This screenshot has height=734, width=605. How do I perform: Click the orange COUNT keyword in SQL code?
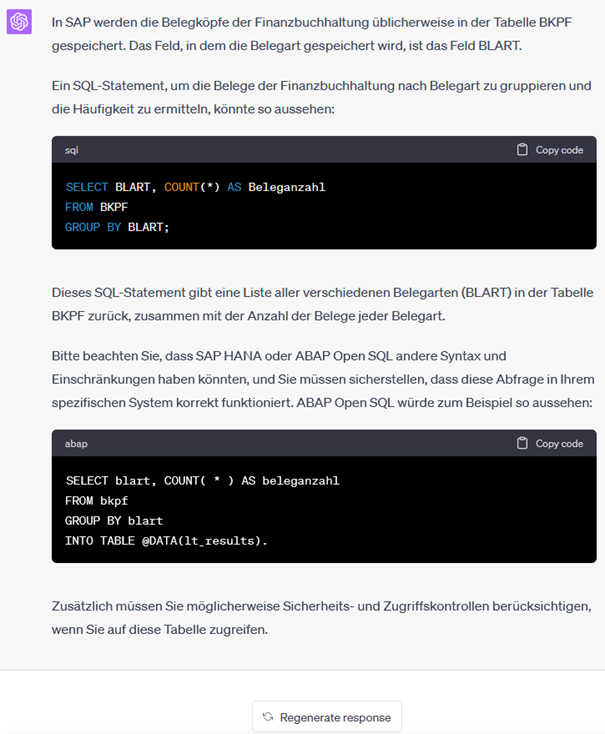[x=183, y=187]
